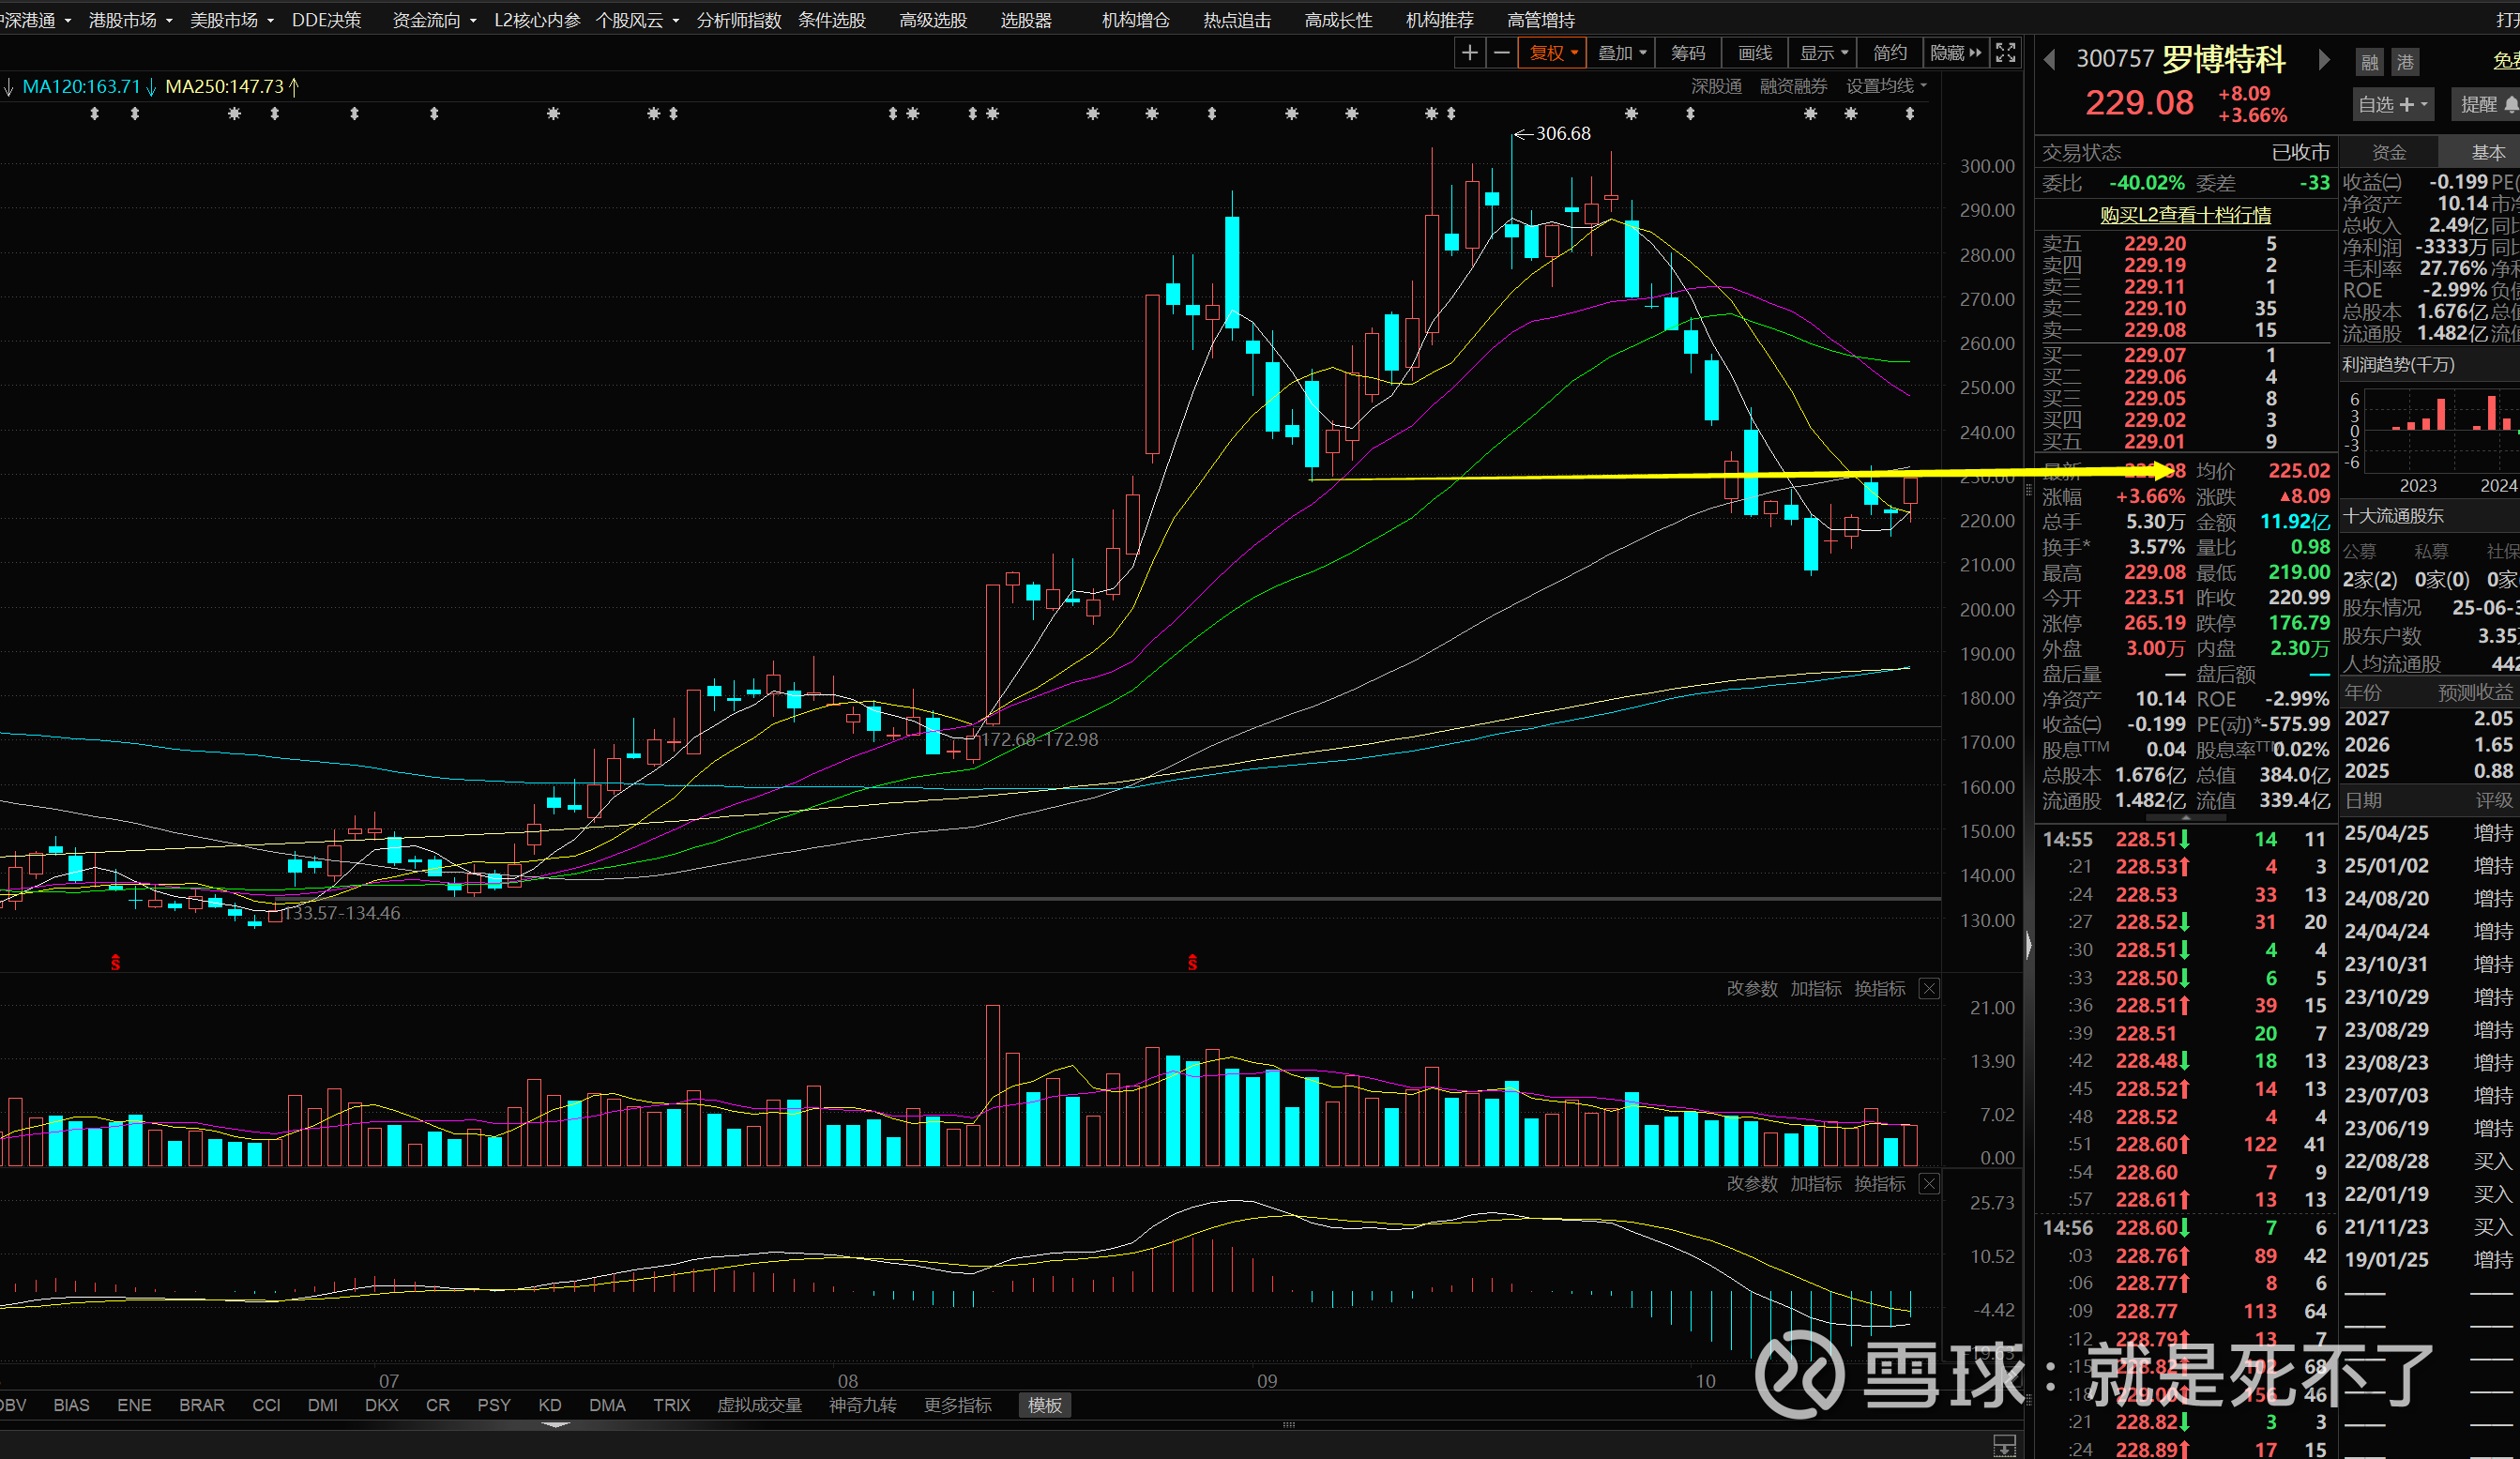Image resolution: width=2520 pixels, height=1459 pixels.
Task: Toggle 隐藏 to hide side panel
Action: [1955, 53]
